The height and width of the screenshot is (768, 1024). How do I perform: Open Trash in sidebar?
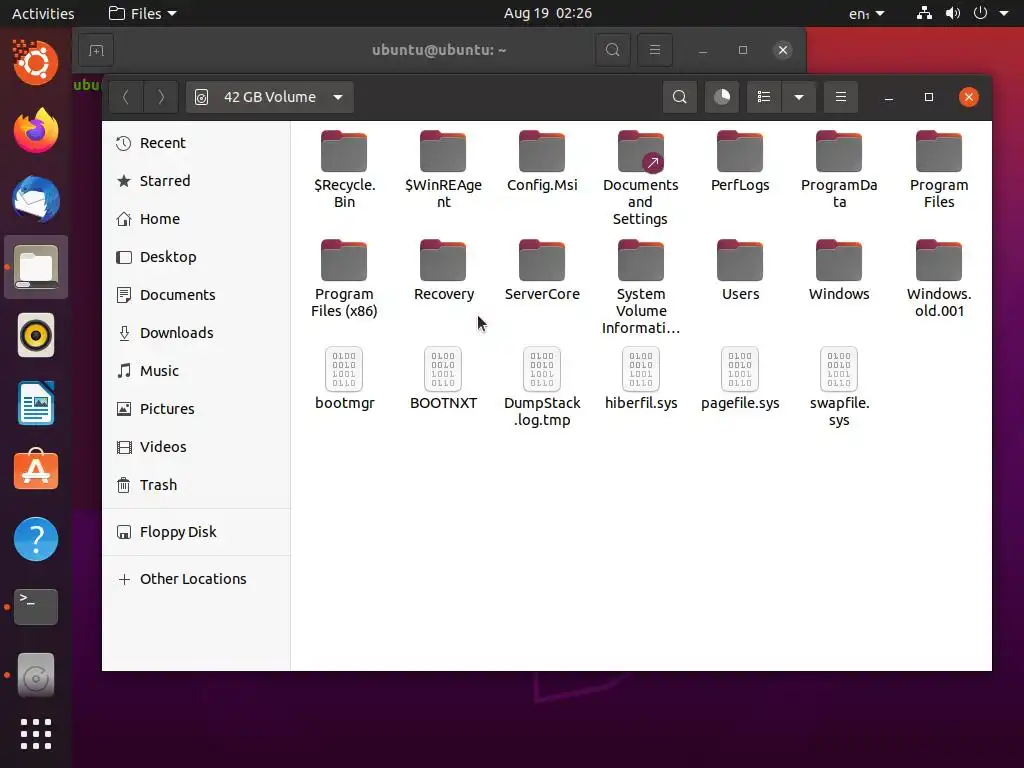pyautogui.click(x=196, y=485)
